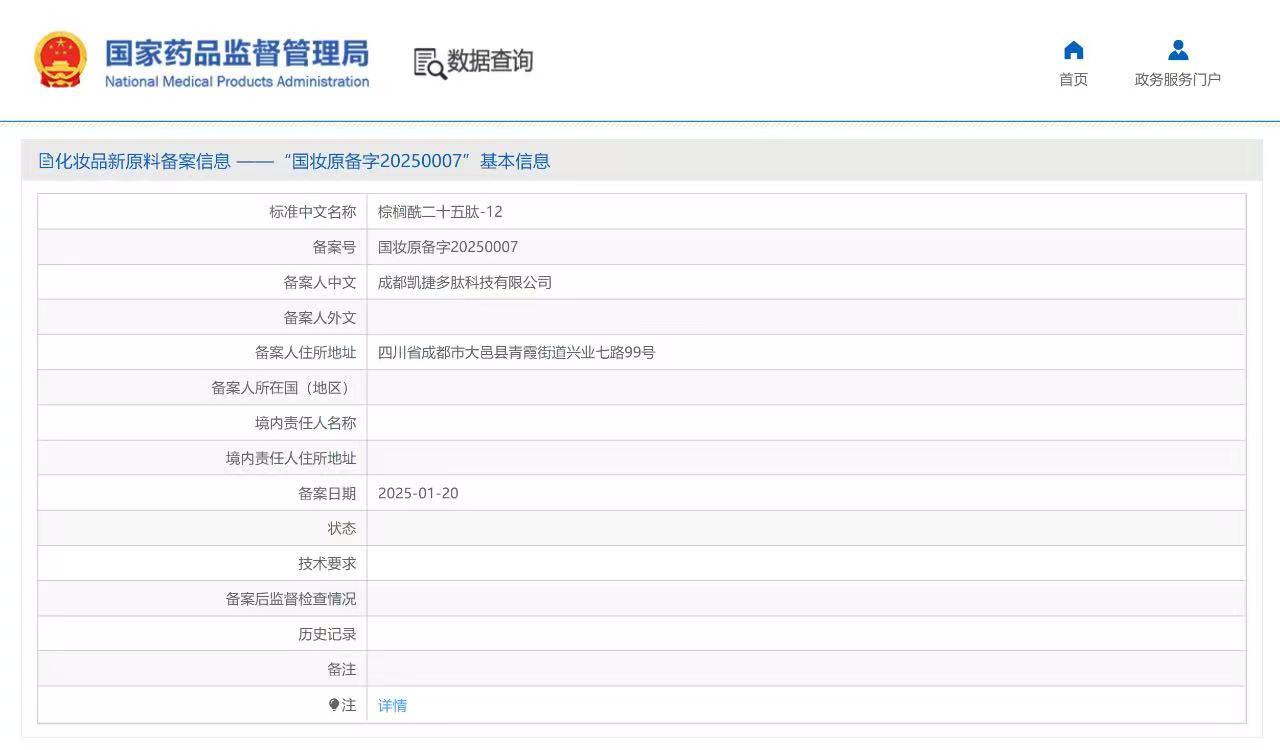Image resolution: width=1280 pixels, height=750 pixels.
Task: Click the ingredient name 棕榈酰二十五肽-12
Action: click(440, 212)
